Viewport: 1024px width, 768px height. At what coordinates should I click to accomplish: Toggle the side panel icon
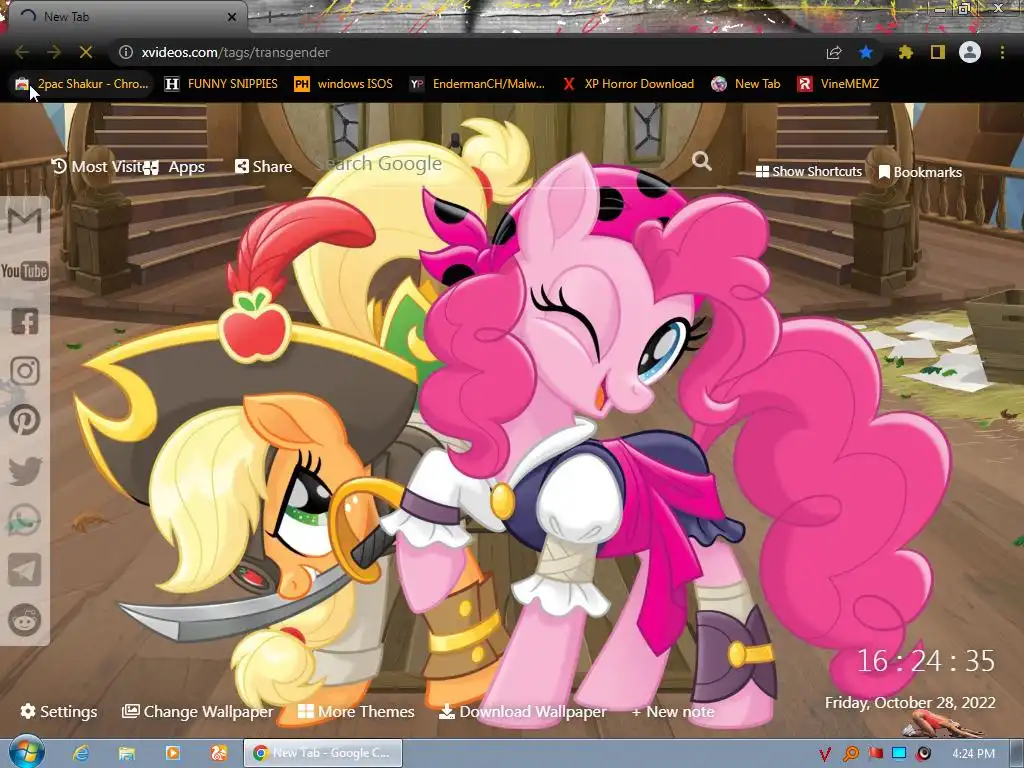[938, 52]
